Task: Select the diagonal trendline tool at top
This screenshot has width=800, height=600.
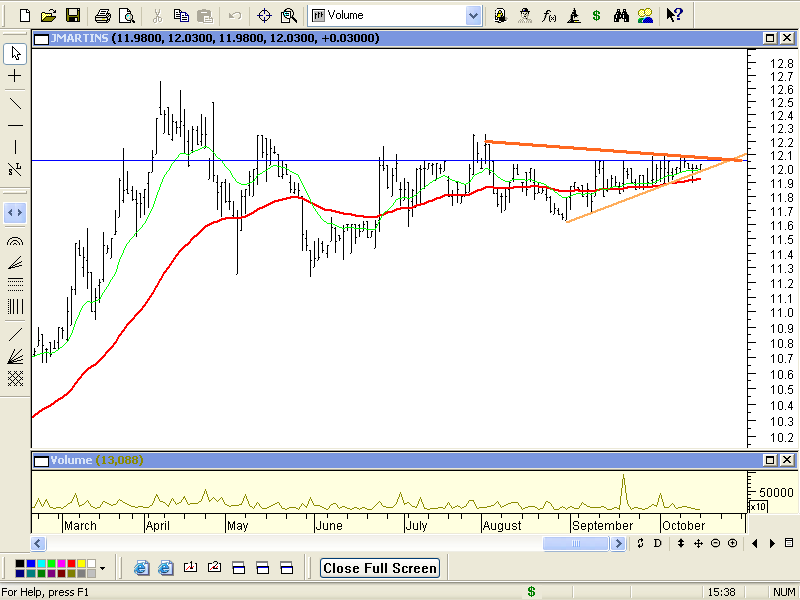Action: [15, 104]
